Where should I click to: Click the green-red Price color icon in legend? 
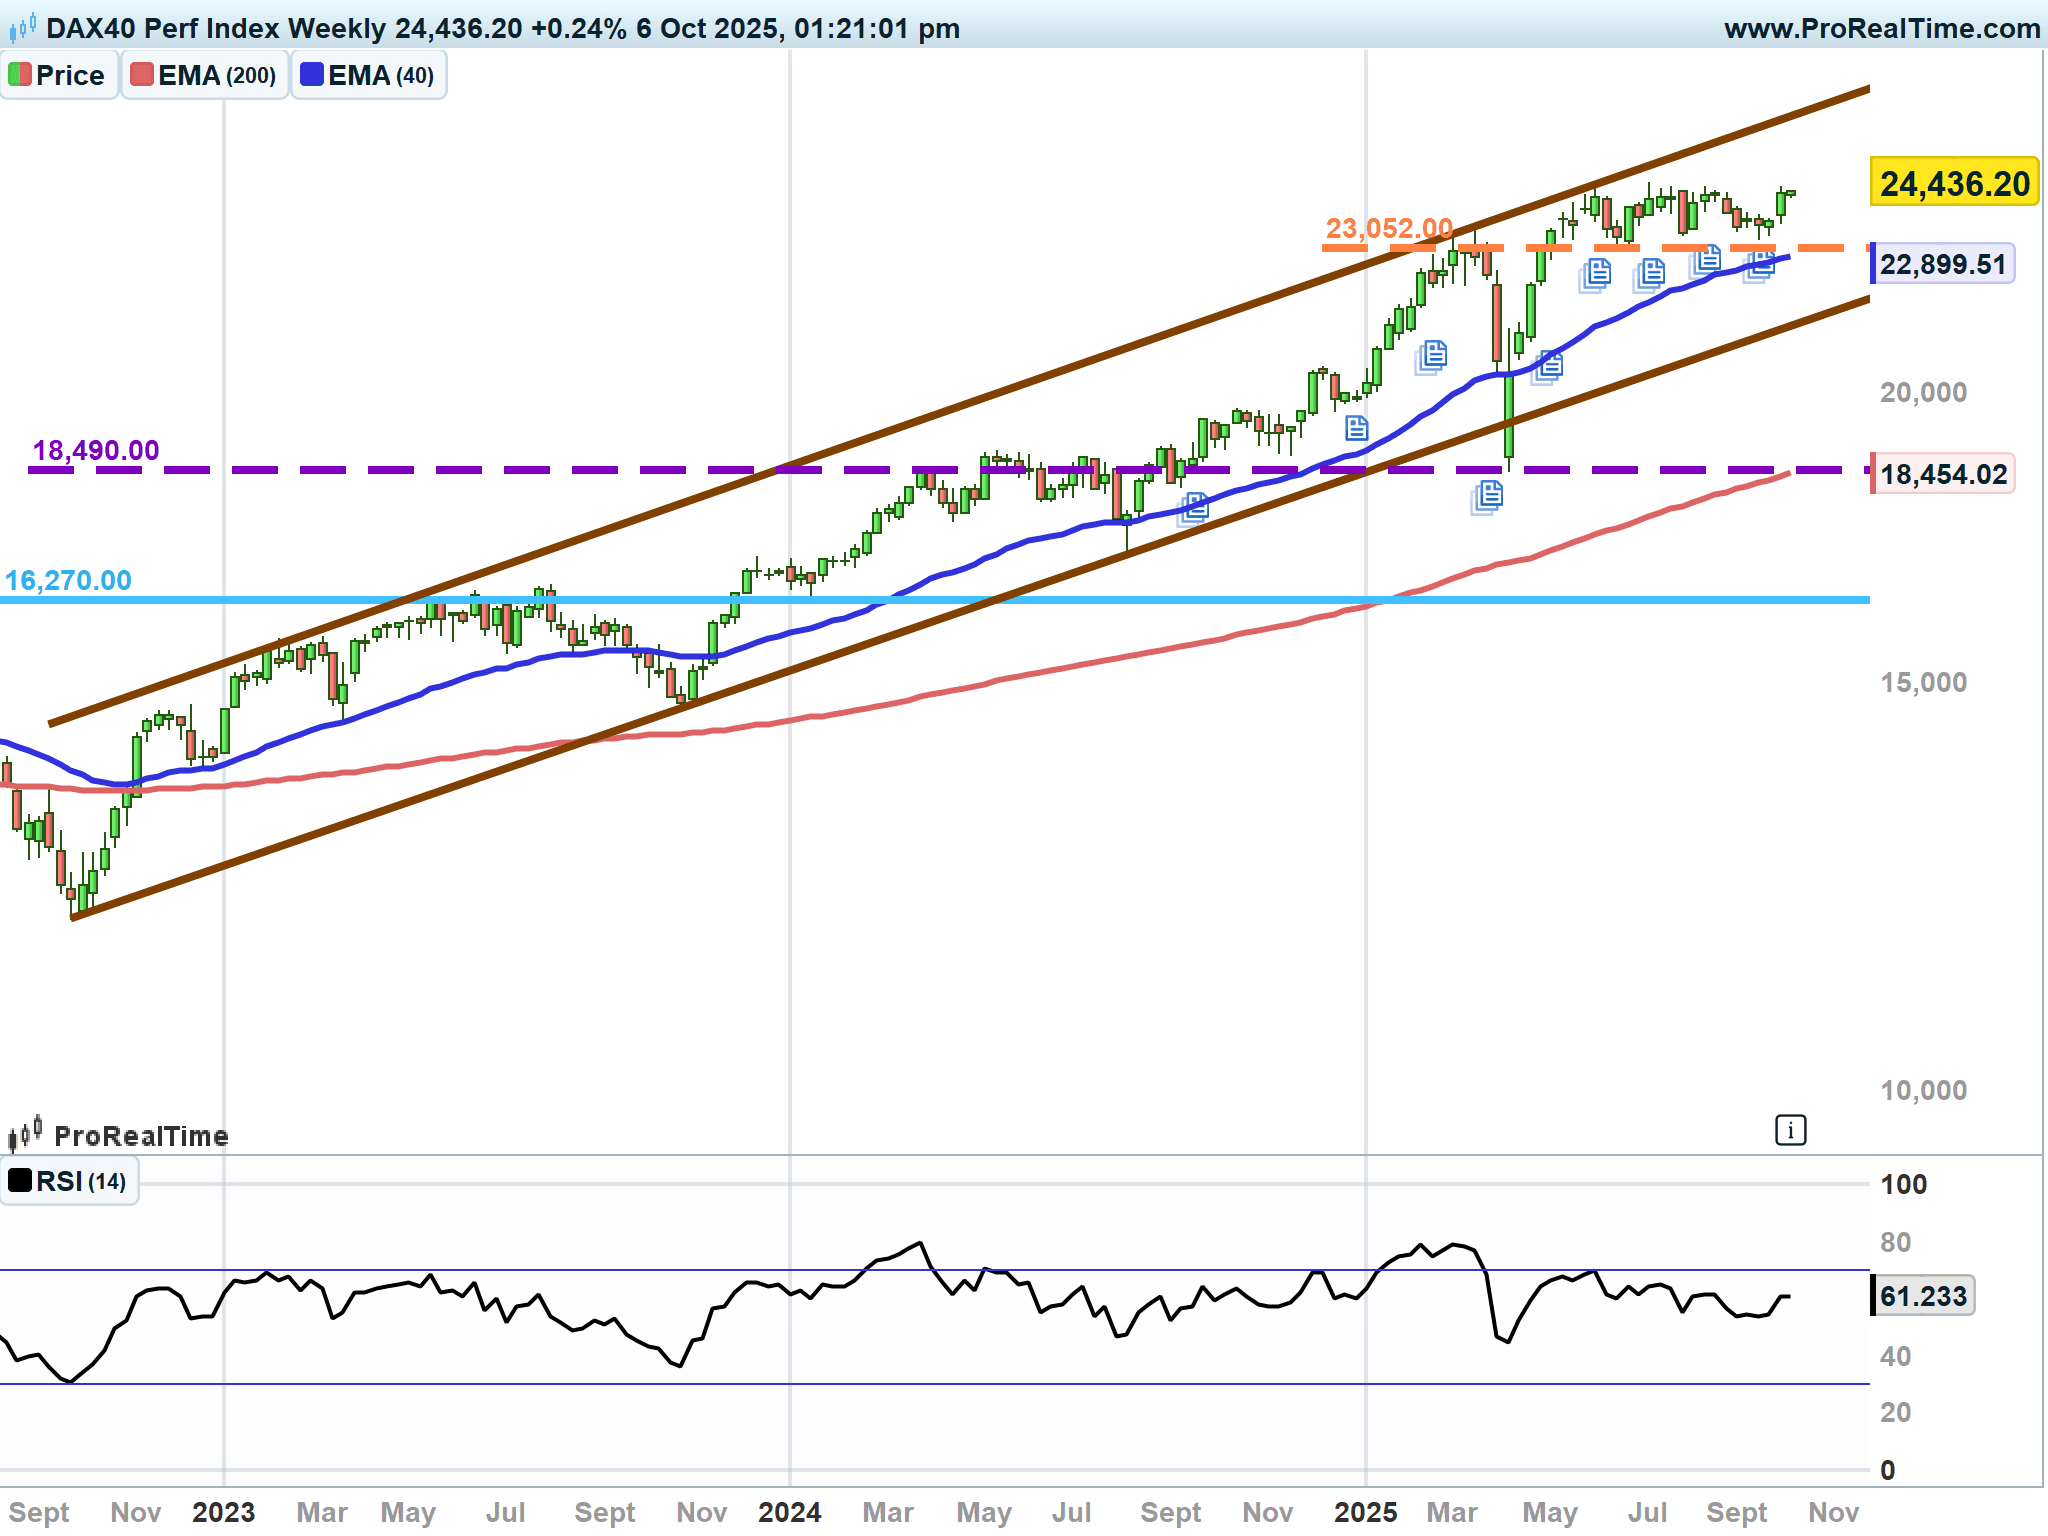pos(19,75)
